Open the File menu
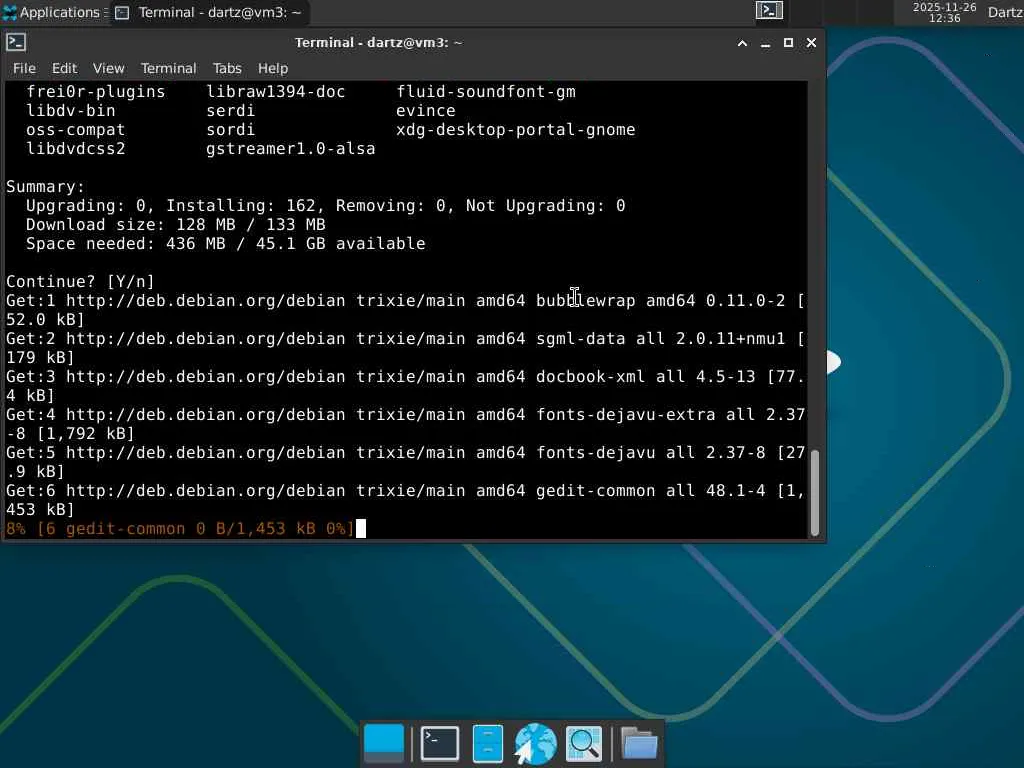The width and height of the screenshot is (1024, 768). (24, 68)
